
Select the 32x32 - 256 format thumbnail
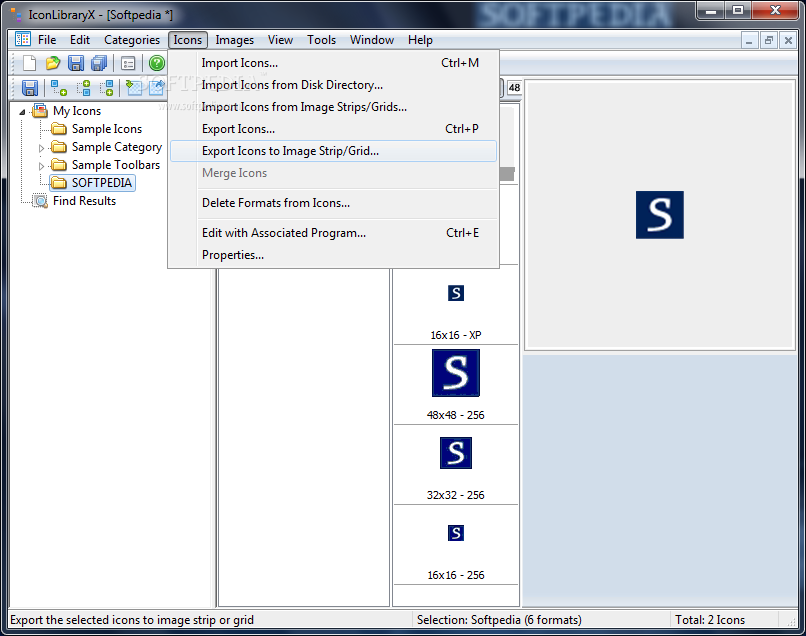click(456, 465)
